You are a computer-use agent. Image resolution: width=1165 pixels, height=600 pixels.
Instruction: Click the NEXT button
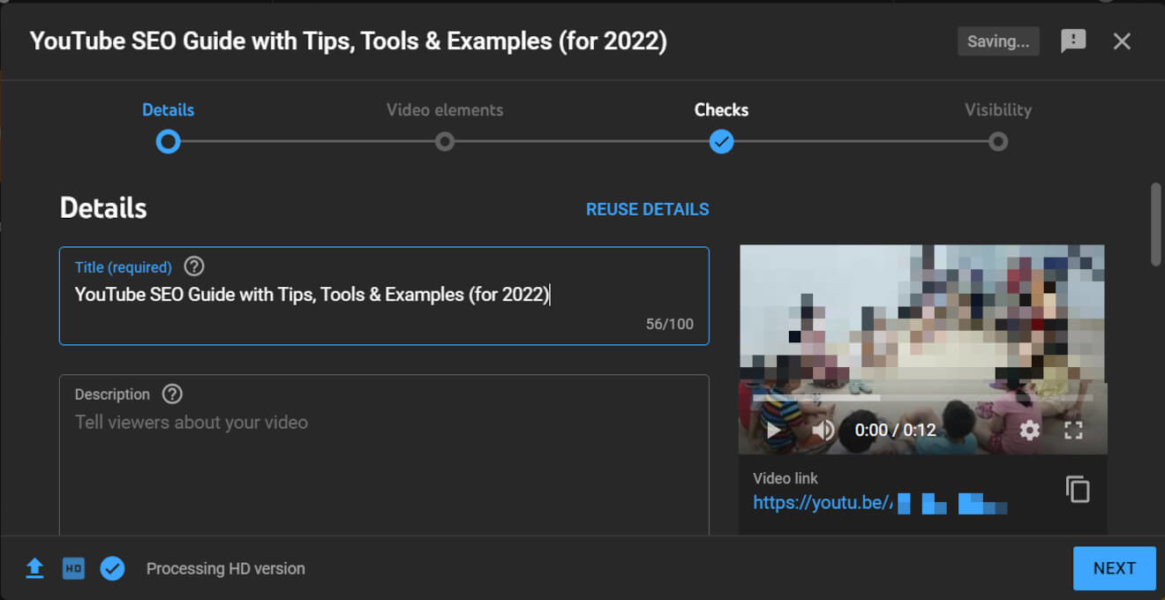(x=1114, y=568)
